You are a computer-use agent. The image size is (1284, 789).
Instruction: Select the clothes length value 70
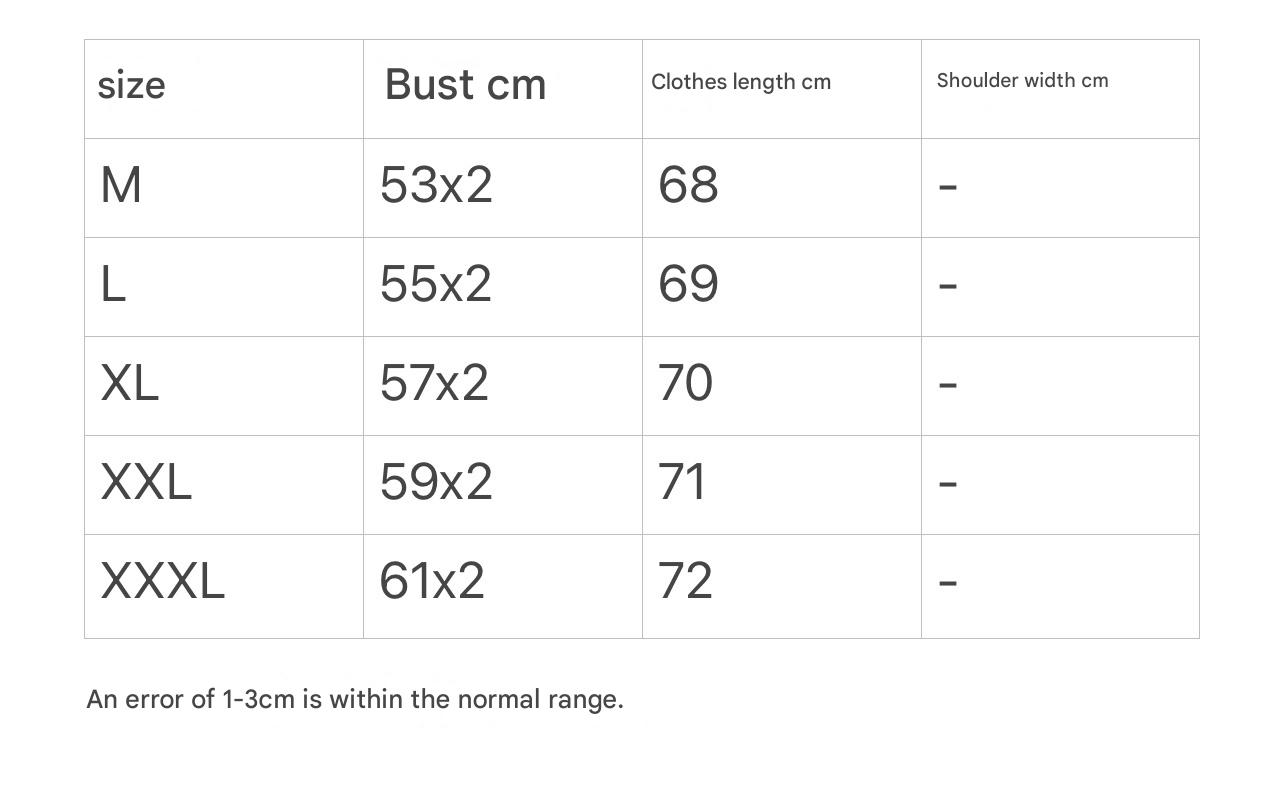685,384
